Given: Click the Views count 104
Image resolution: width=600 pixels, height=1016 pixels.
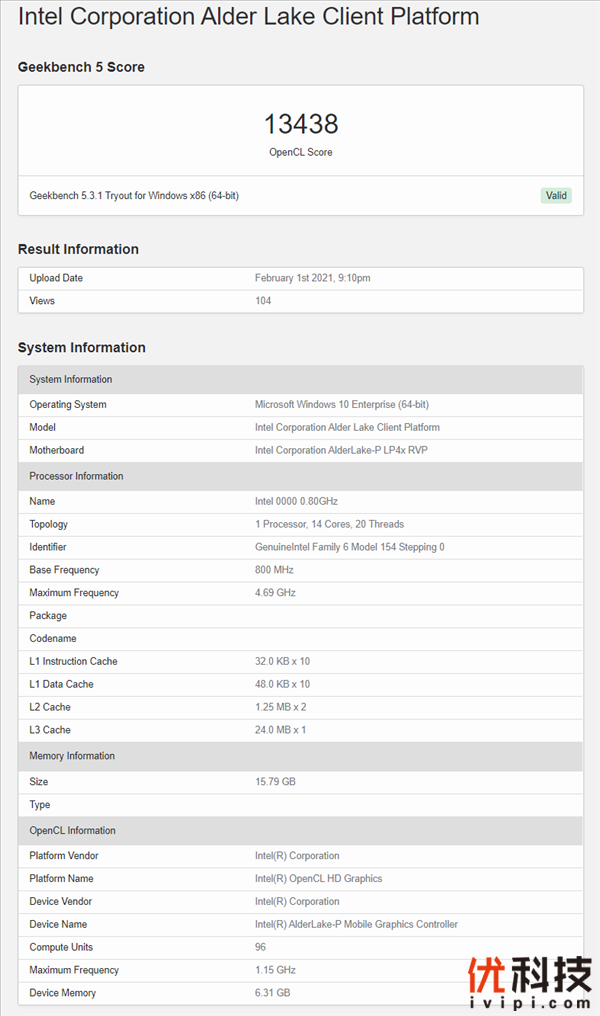Looking at the screenshot, I should pos(263,301).
